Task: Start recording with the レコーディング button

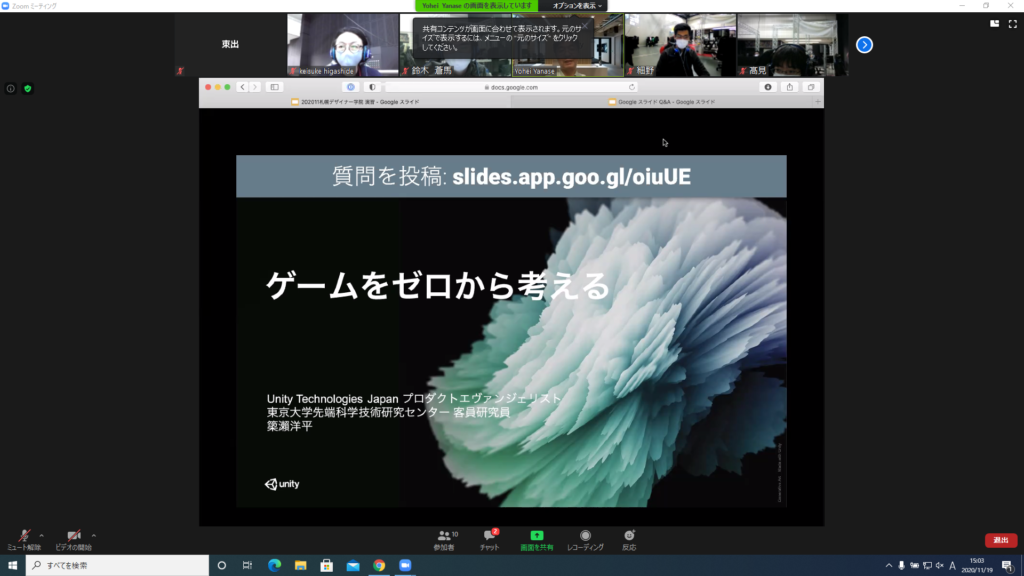Action: pos(585,540)
